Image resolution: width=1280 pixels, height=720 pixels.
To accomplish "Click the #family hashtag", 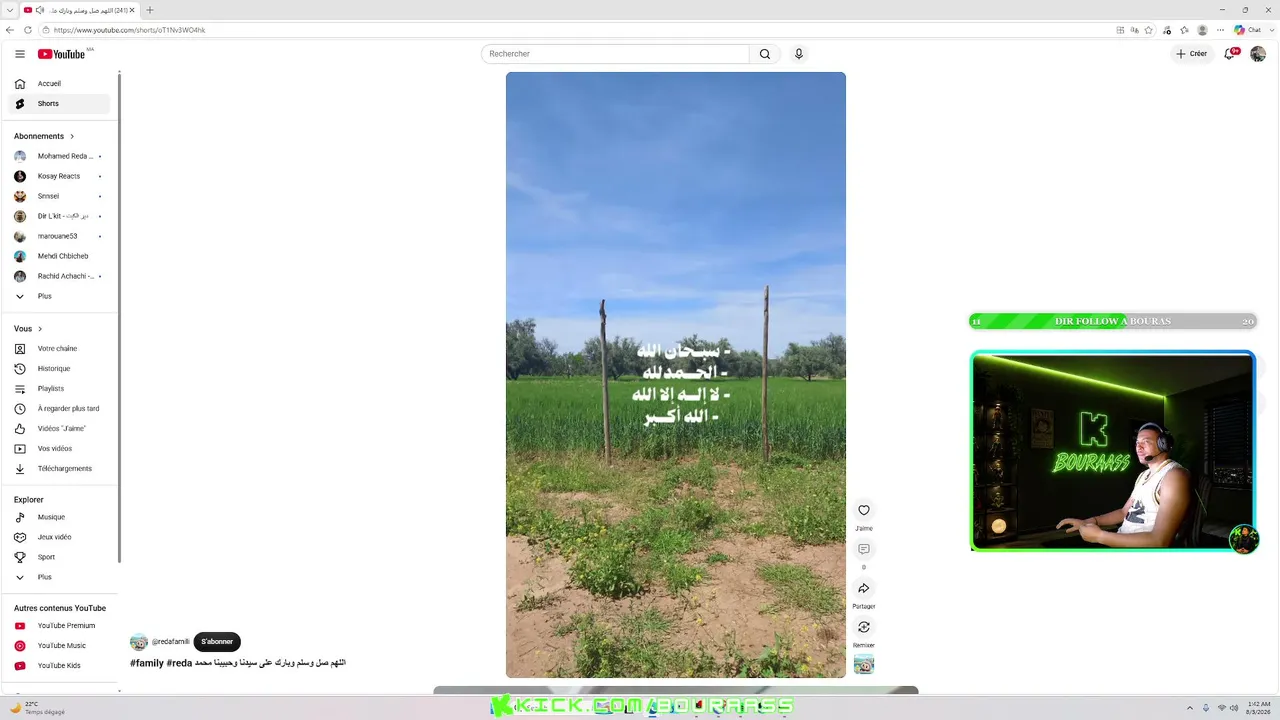I will pyautogui.click(x=147, y=663).
